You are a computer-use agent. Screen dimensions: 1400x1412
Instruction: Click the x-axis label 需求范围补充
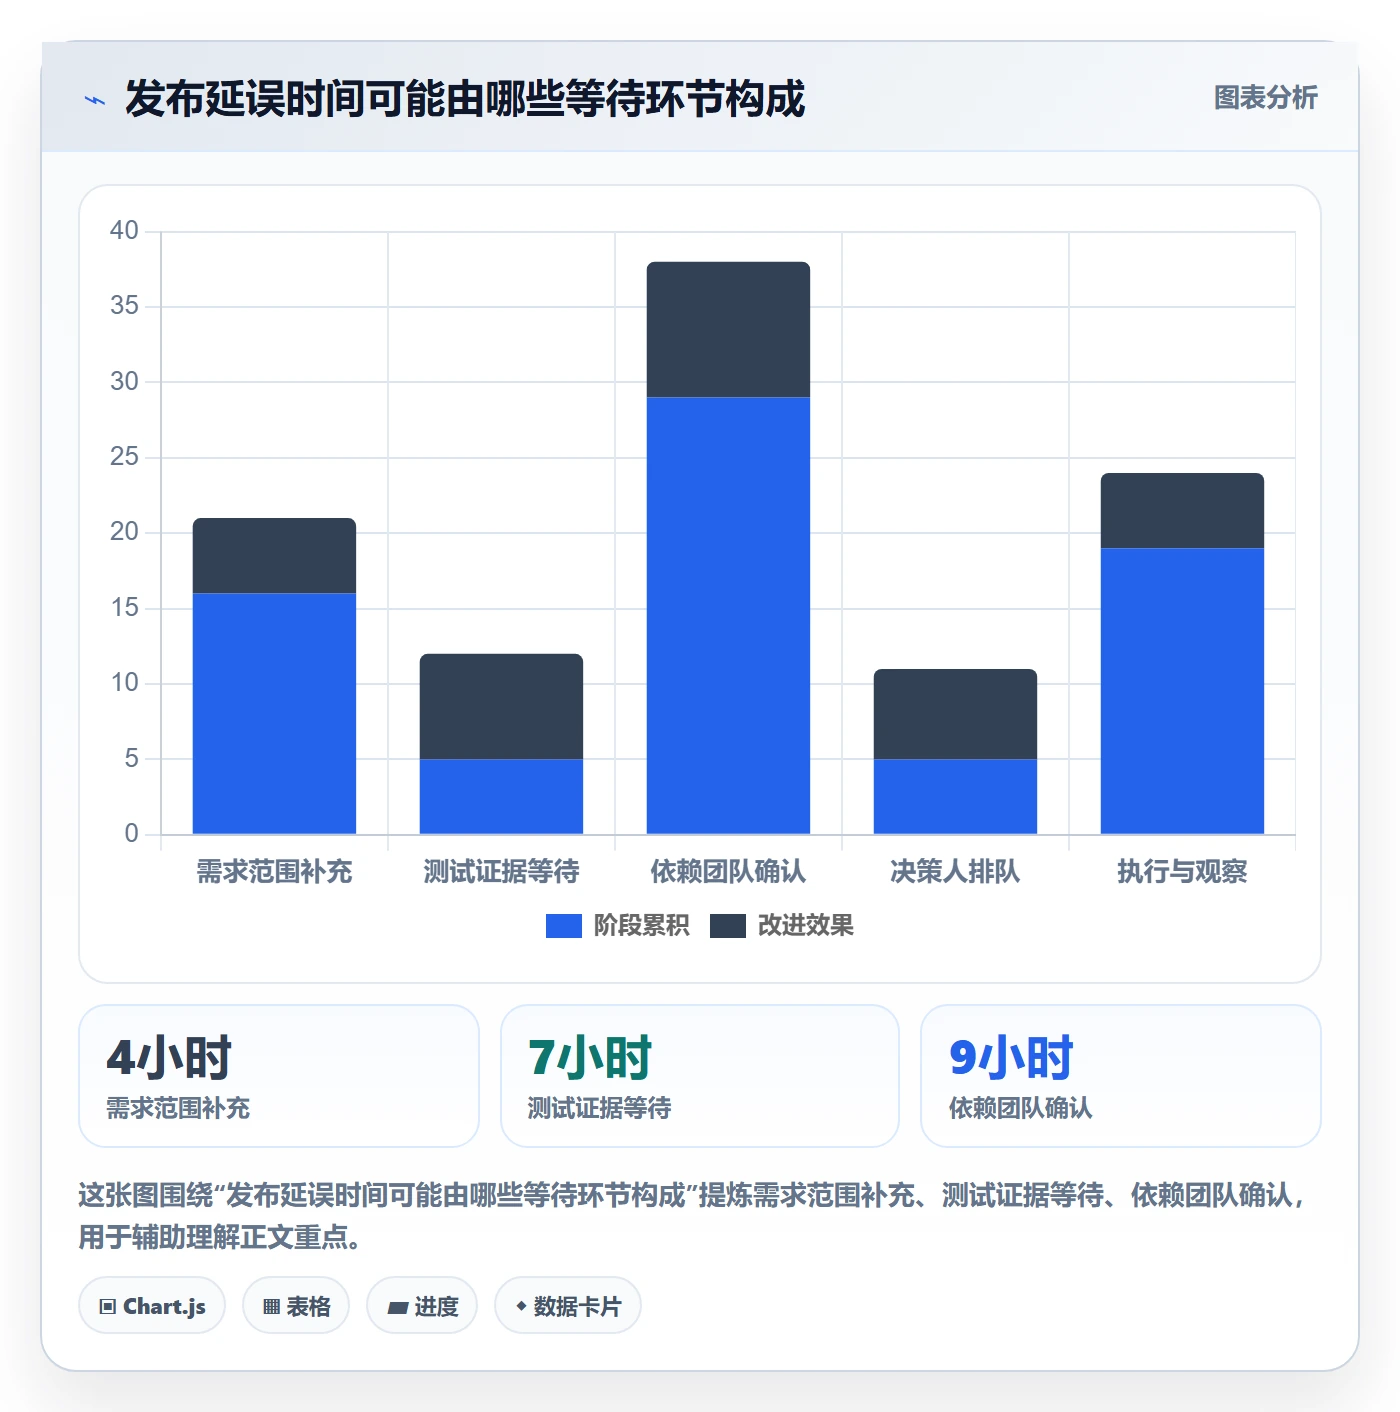point(274,872)
